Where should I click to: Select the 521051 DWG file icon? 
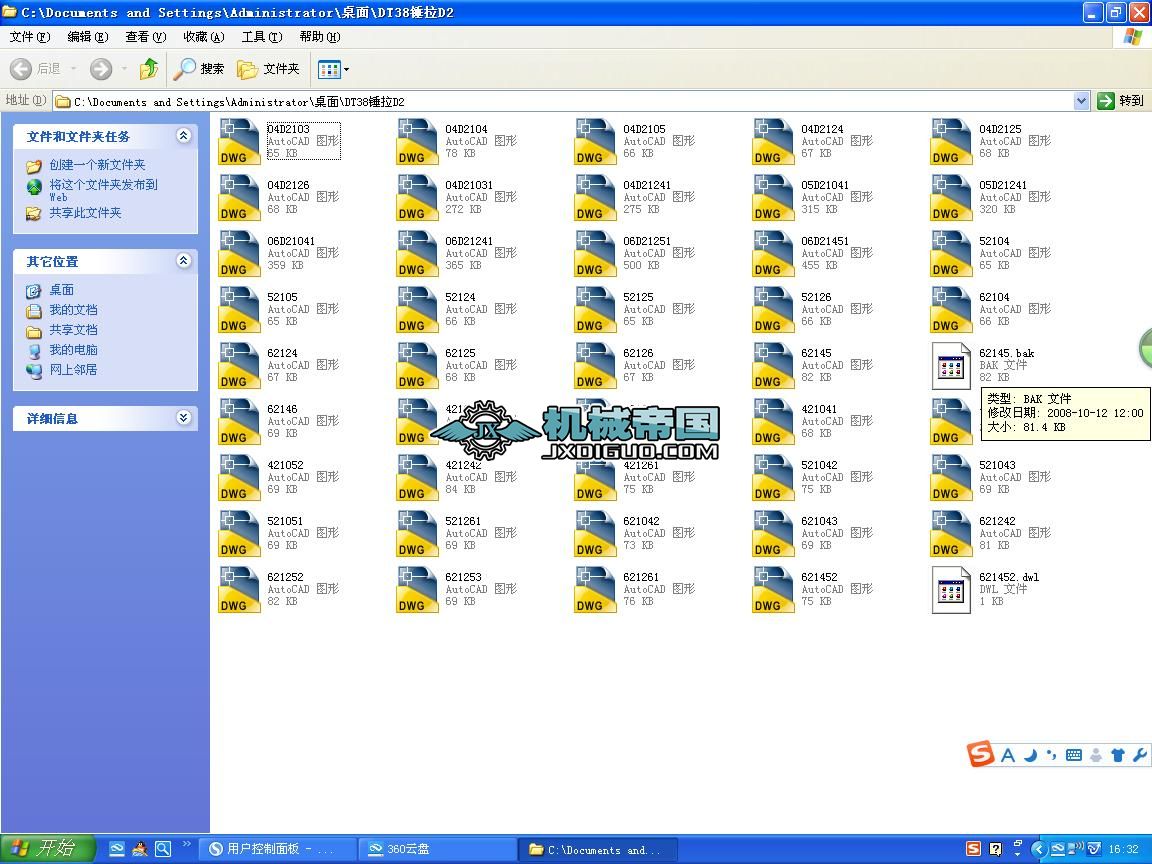(x=240, y=533)
